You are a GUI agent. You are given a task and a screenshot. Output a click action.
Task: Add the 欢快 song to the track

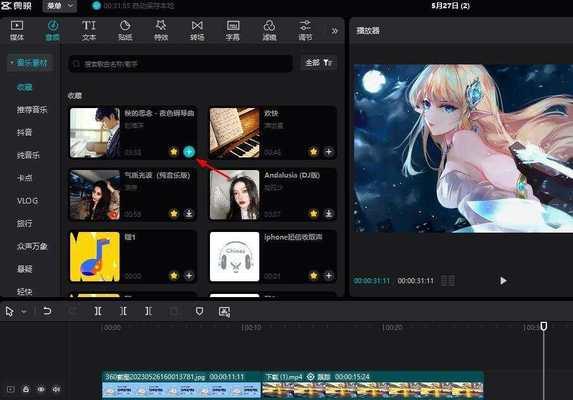tap(329, 152)
